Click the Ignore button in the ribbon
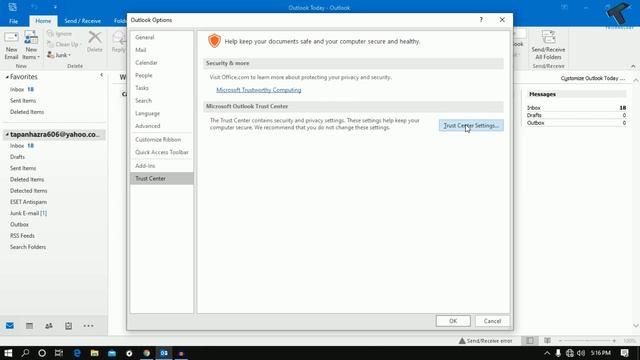Viewport: 640px width, 360px height. click(x=60, y=34)
